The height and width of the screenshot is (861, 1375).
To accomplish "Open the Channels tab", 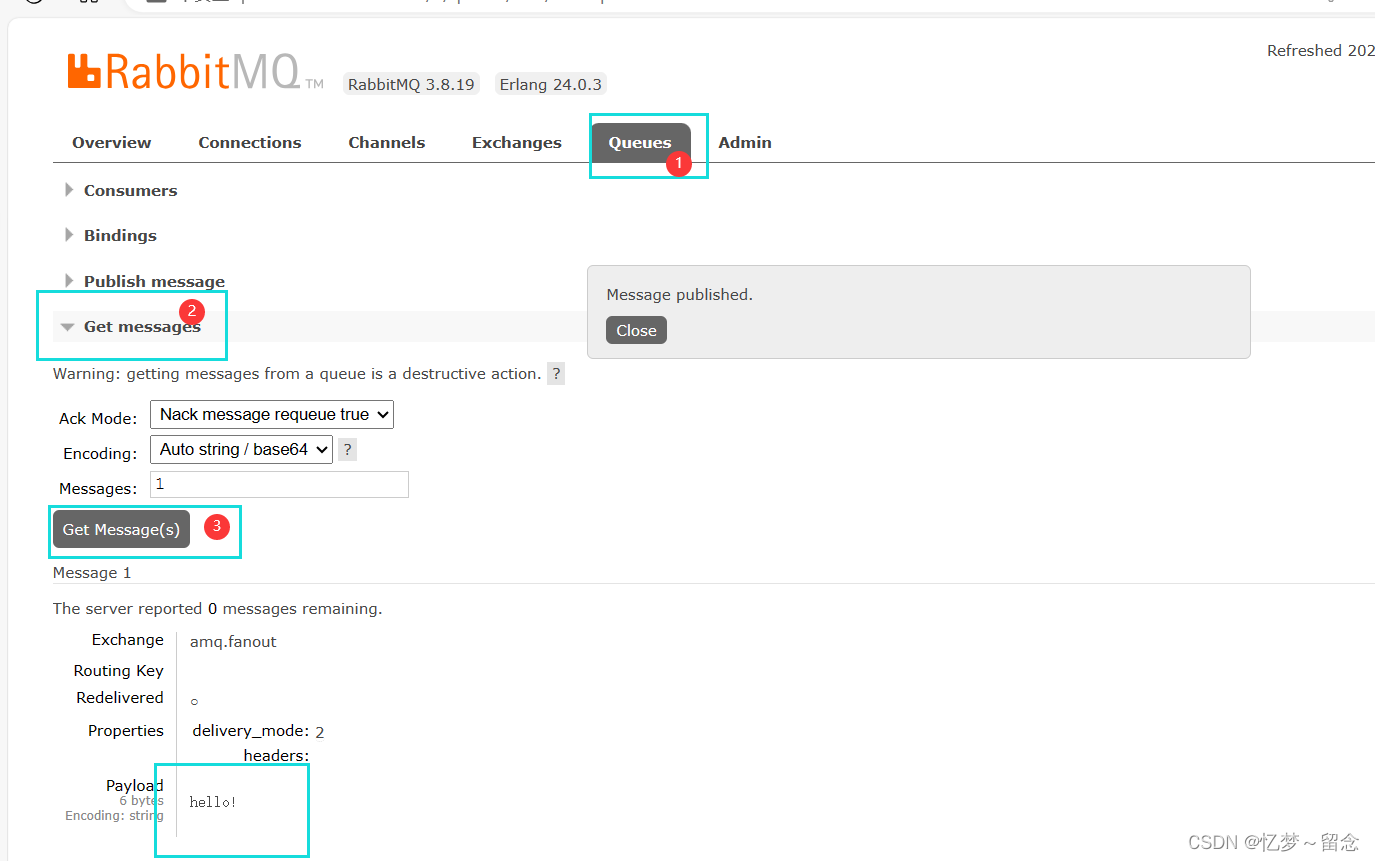I will (386, 142).
